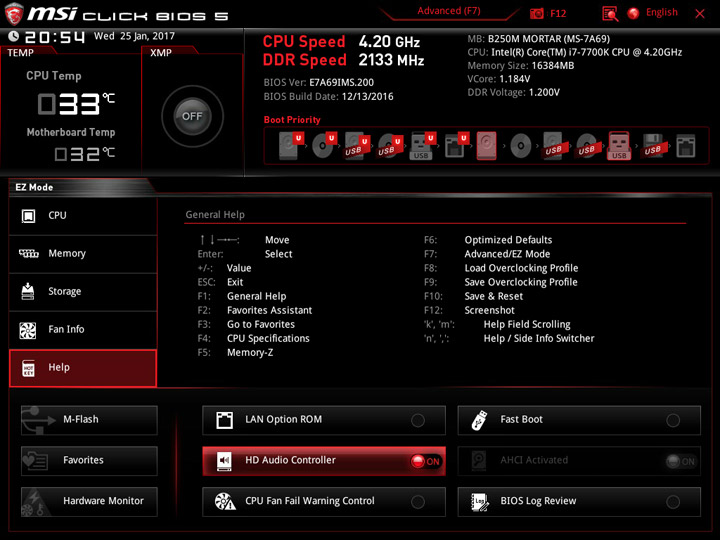Click the UEFI hard disk boot device icon
Screen dimensions: 720x540
[x=290, y=146]
